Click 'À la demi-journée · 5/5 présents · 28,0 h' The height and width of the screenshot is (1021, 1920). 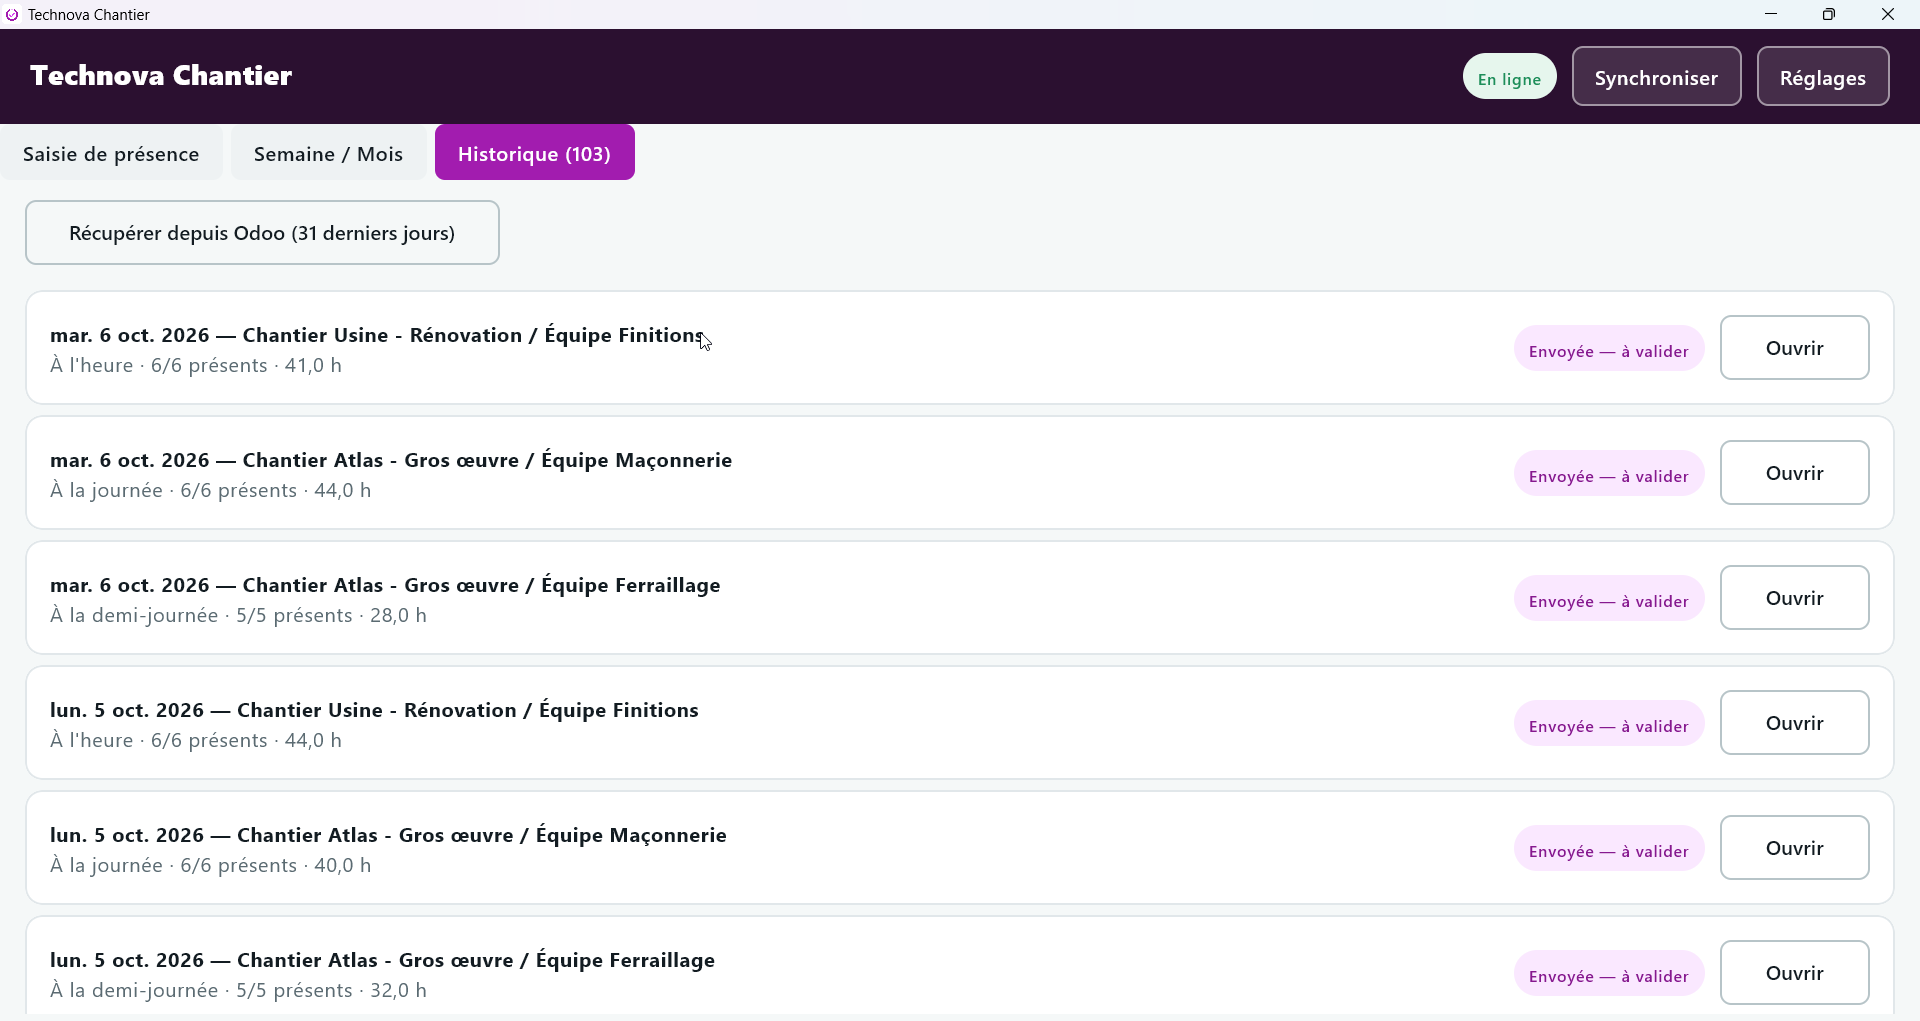(238, 615)
